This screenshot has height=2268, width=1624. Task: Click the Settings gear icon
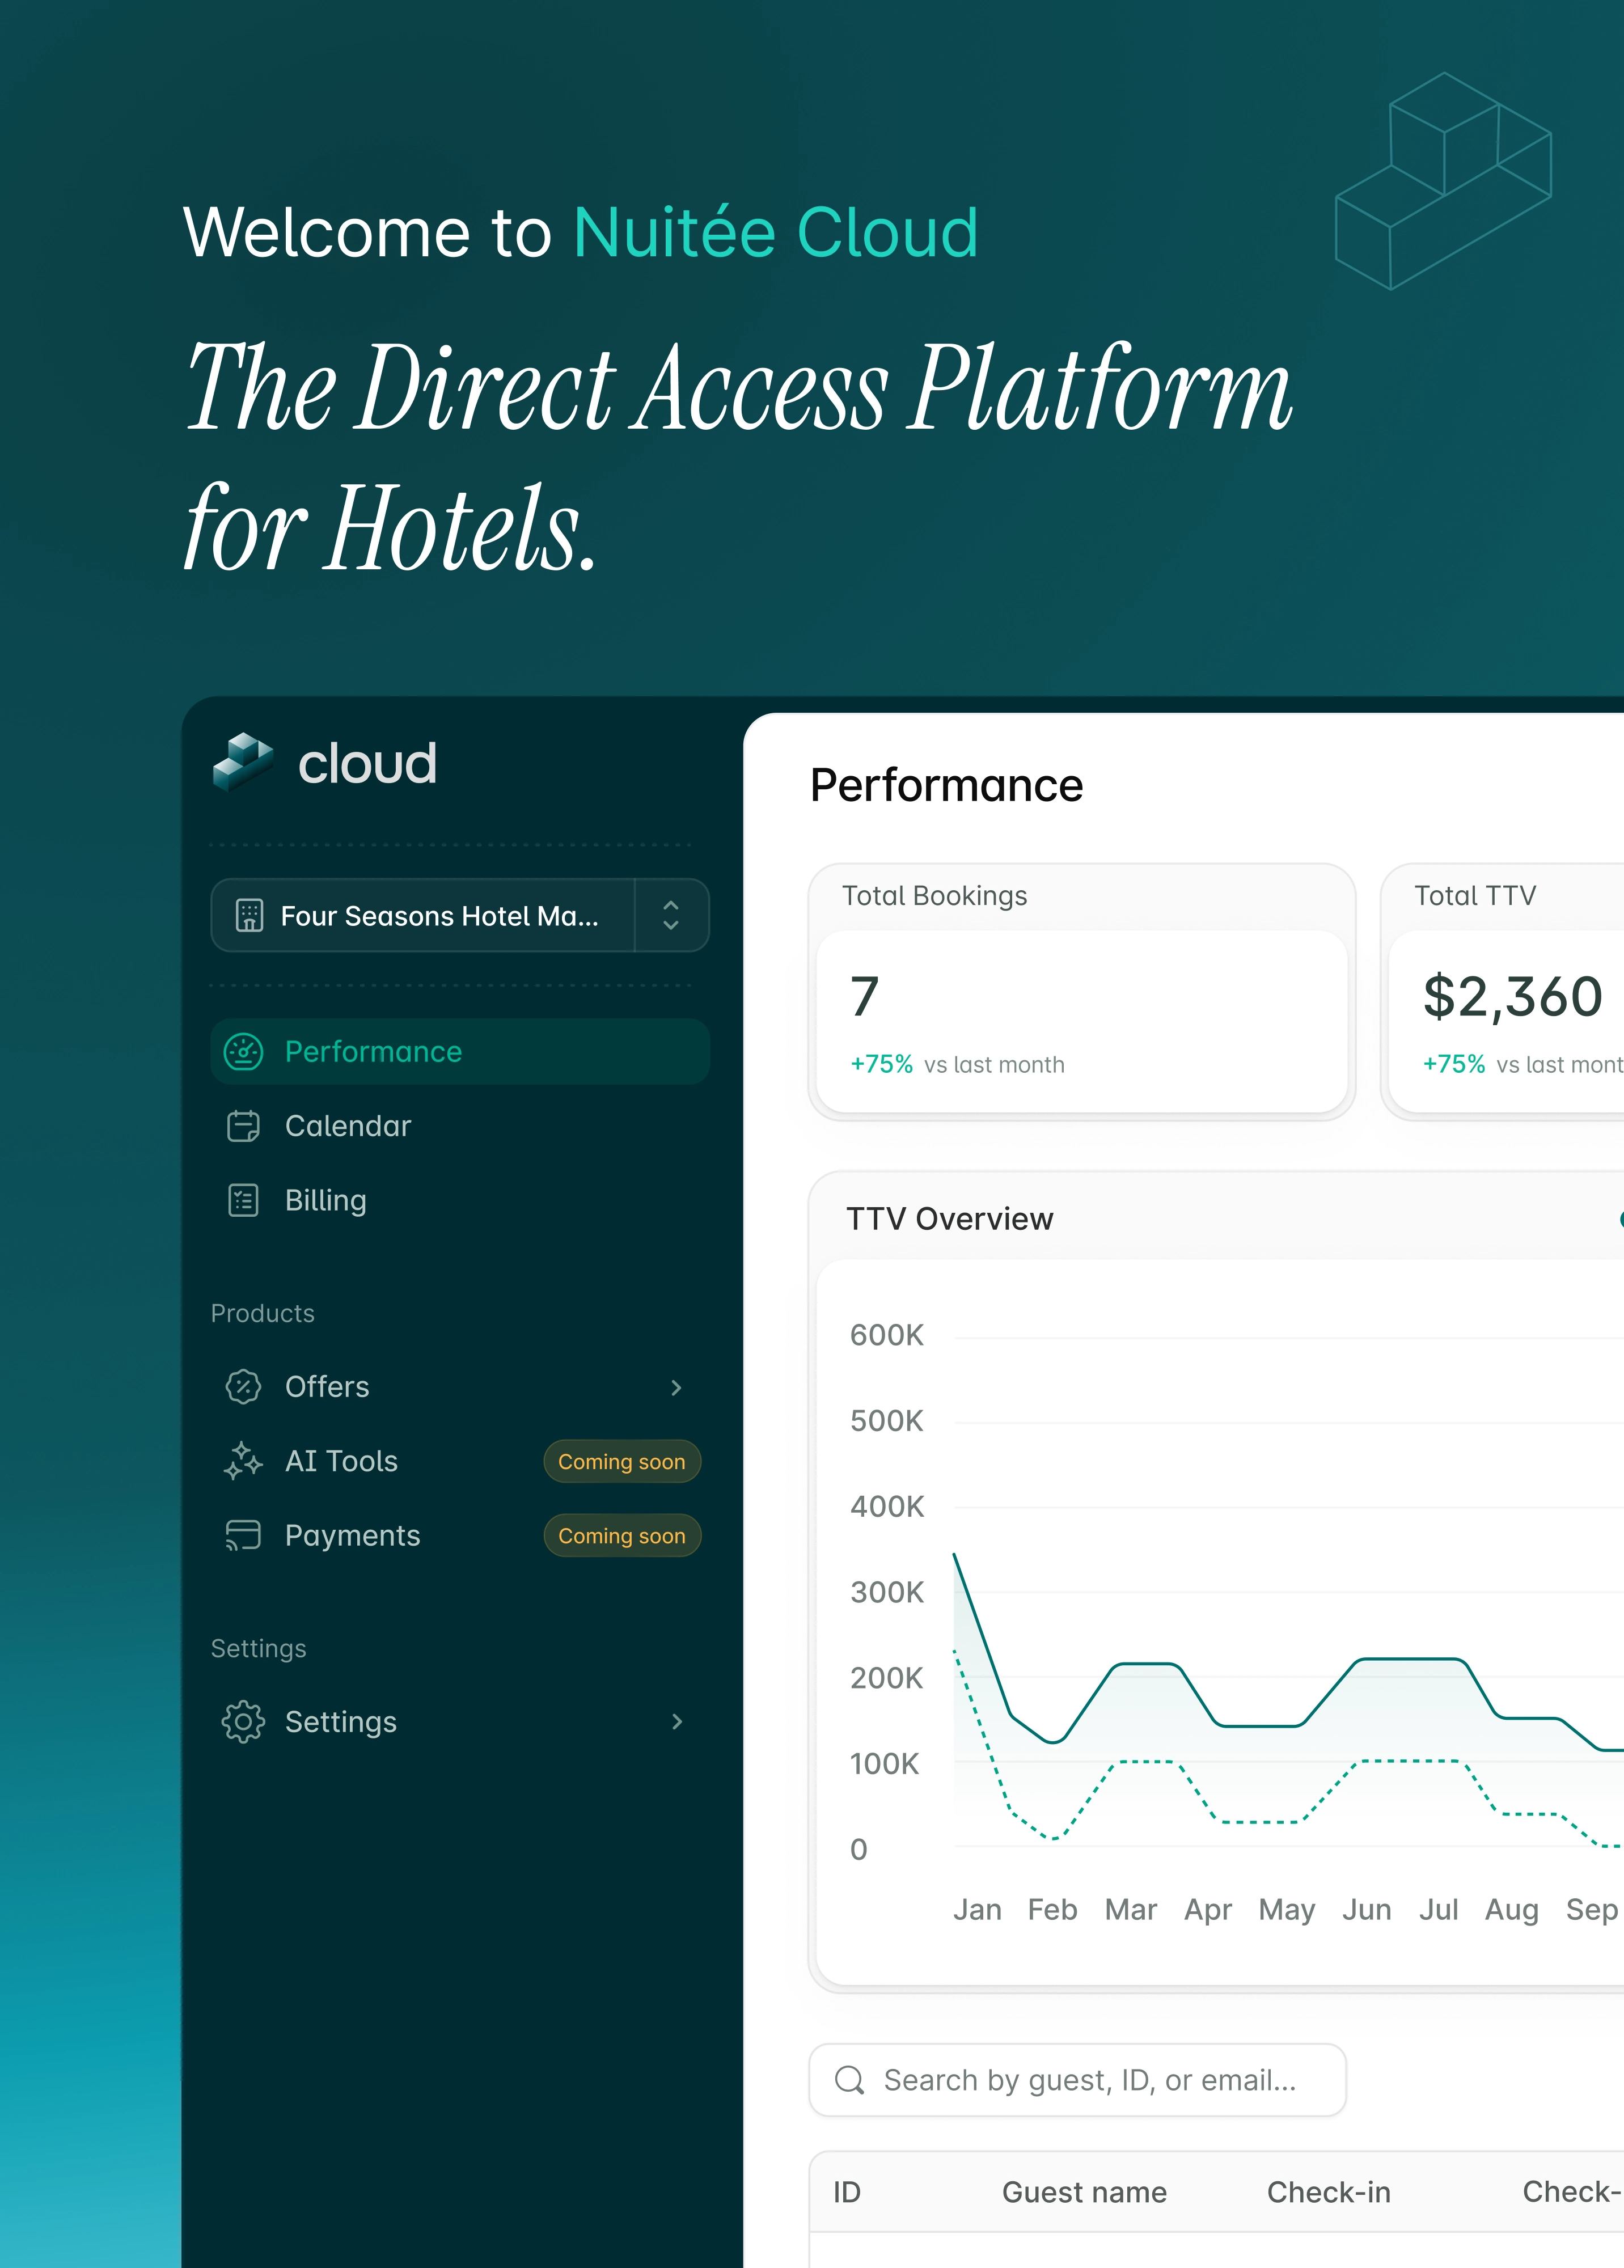click(243, 1722)
